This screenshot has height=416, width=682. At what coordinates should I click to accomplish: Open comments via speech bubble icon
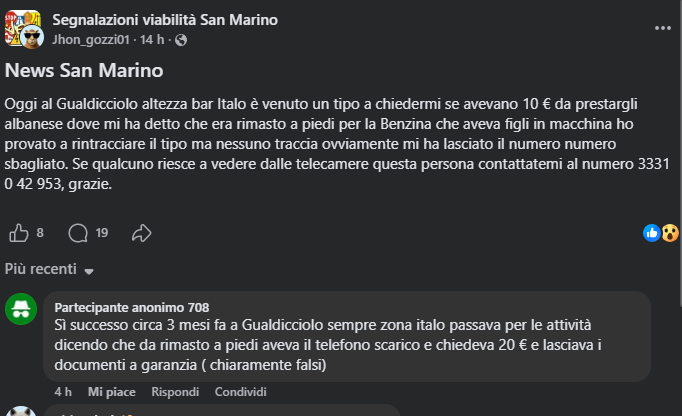tap(78, 233)
